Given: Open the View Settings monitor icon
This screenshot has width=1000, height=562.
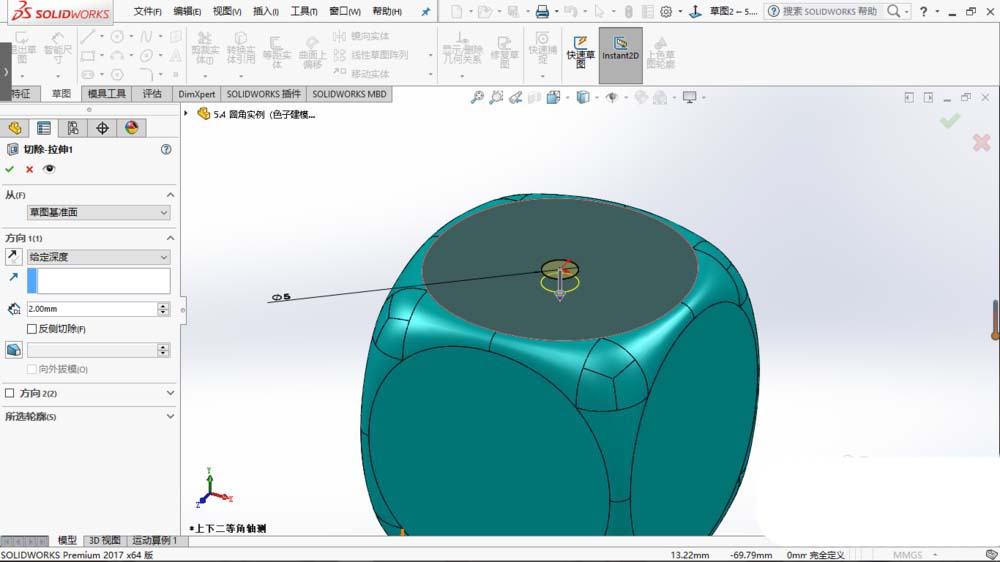Looking at the screenshot, I should pos(689,97).
